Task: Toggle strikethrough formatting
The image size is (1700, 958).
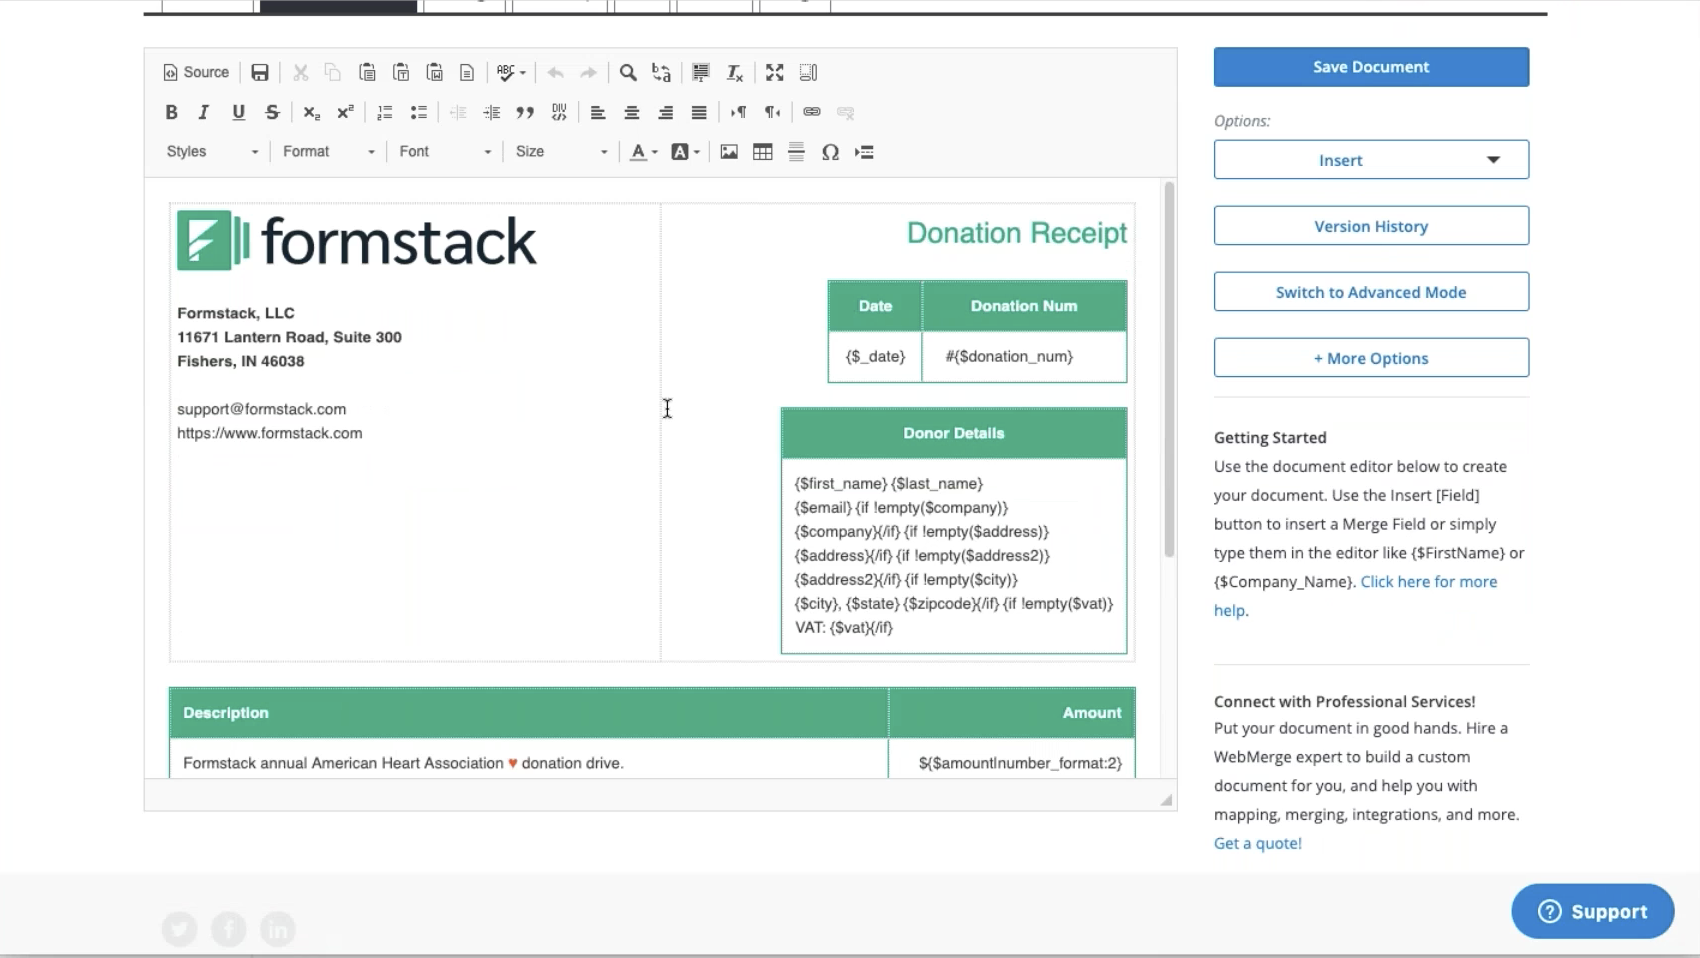Action: [x=272, y=112]
